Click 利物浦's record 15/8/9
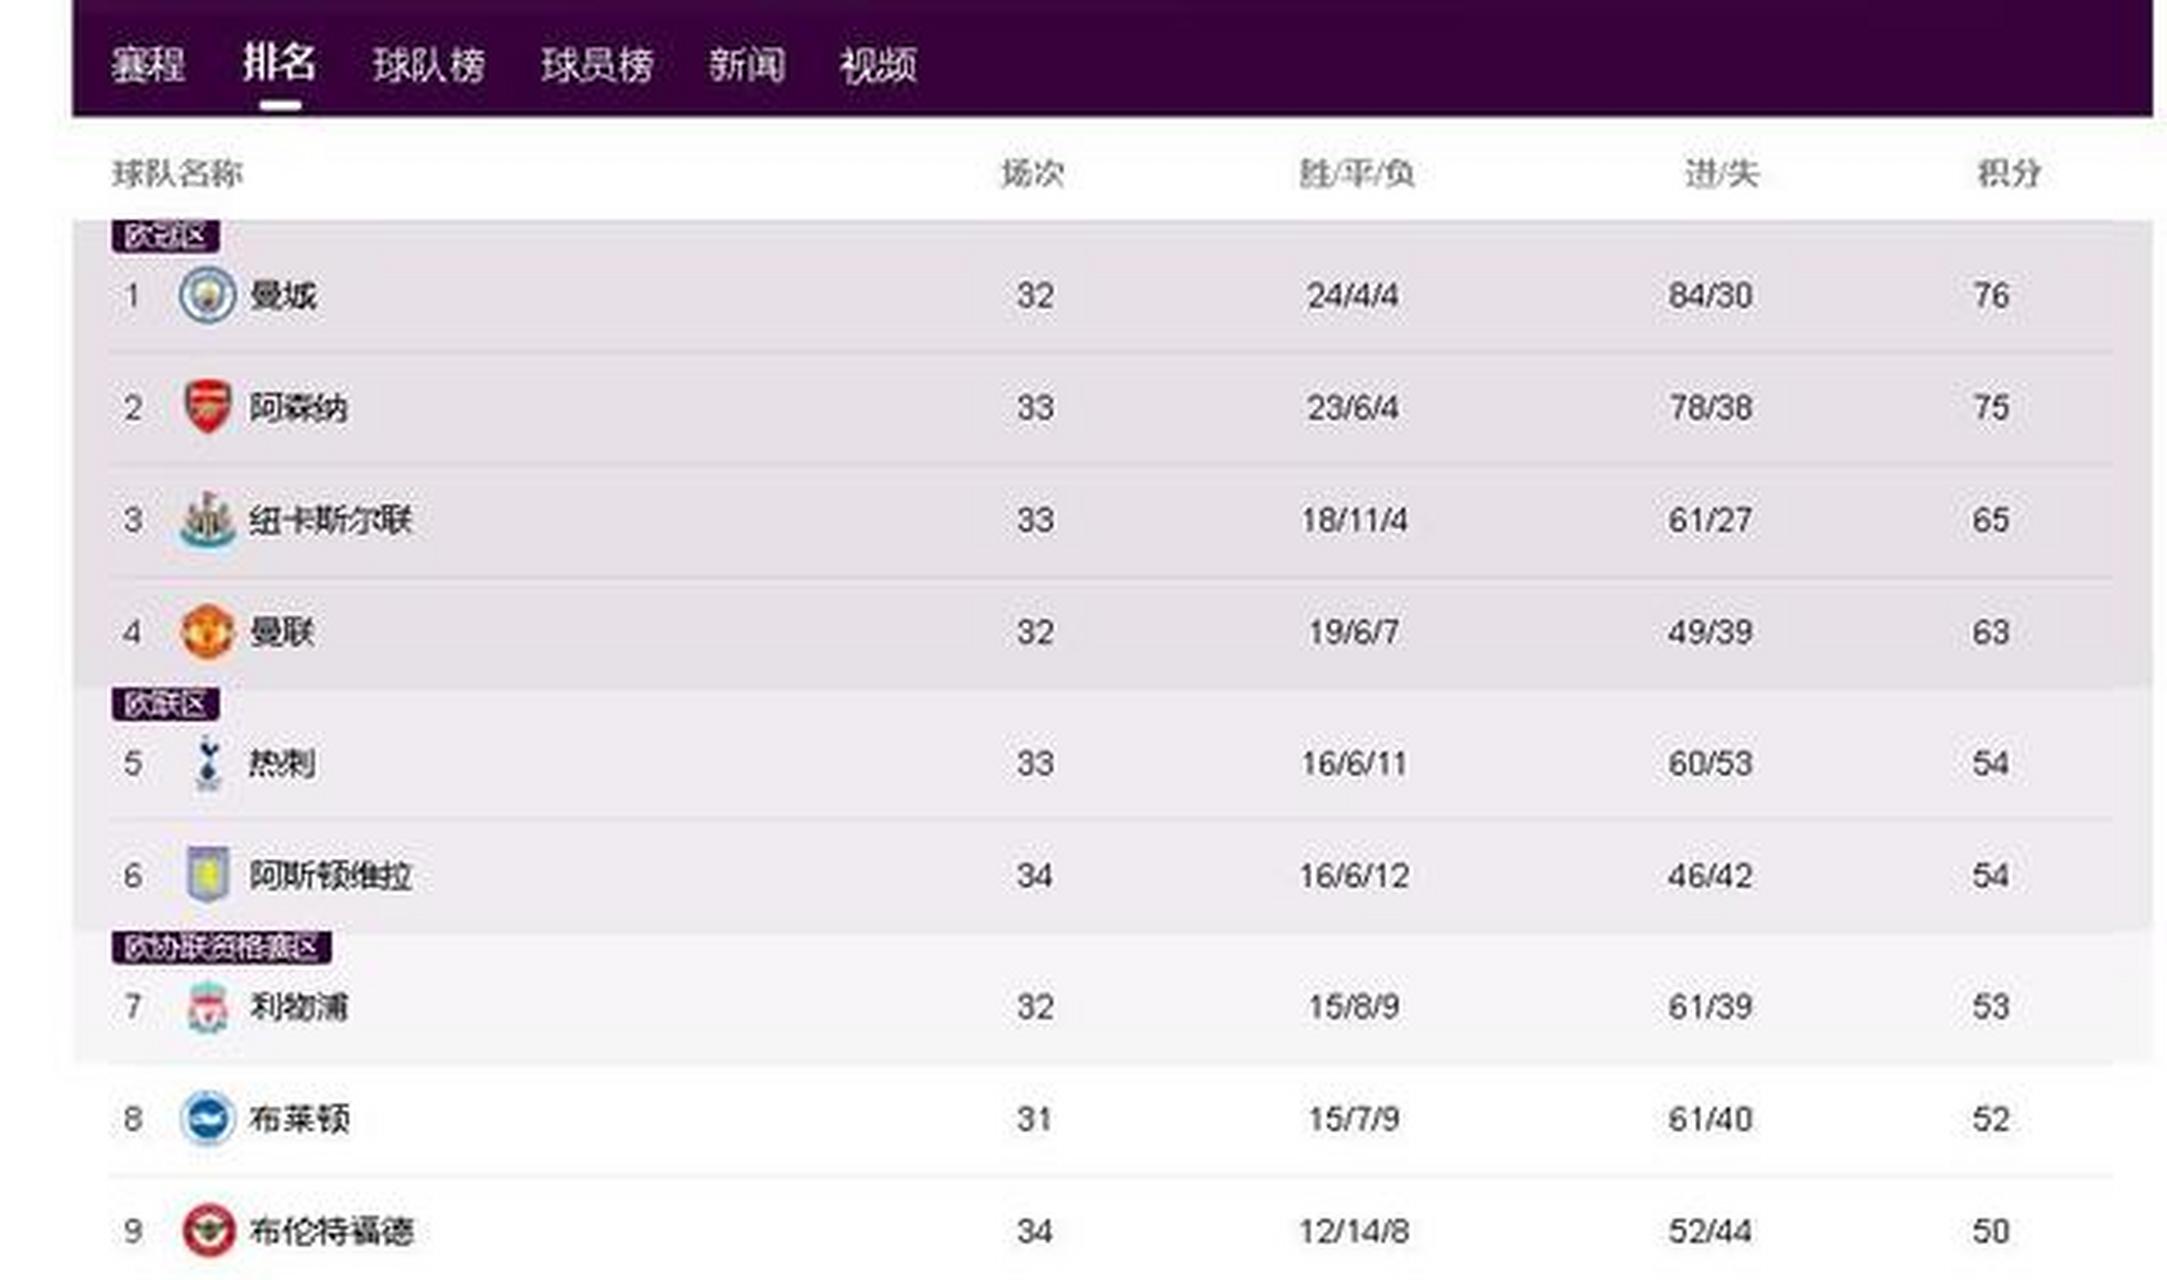 (x=1353, y=1007)
